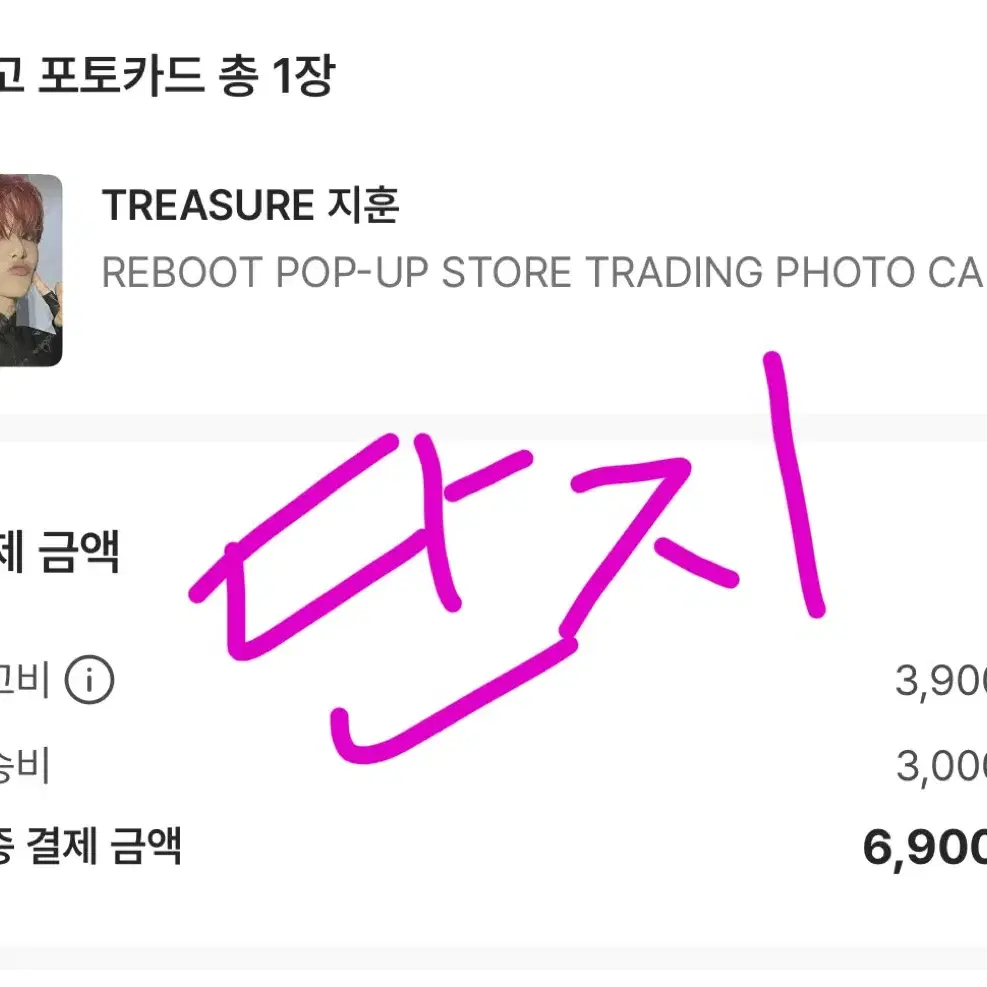Open the 지훈 photocard thumbnail
Screen dimensions: 987x987
click(x=30, y=270)
